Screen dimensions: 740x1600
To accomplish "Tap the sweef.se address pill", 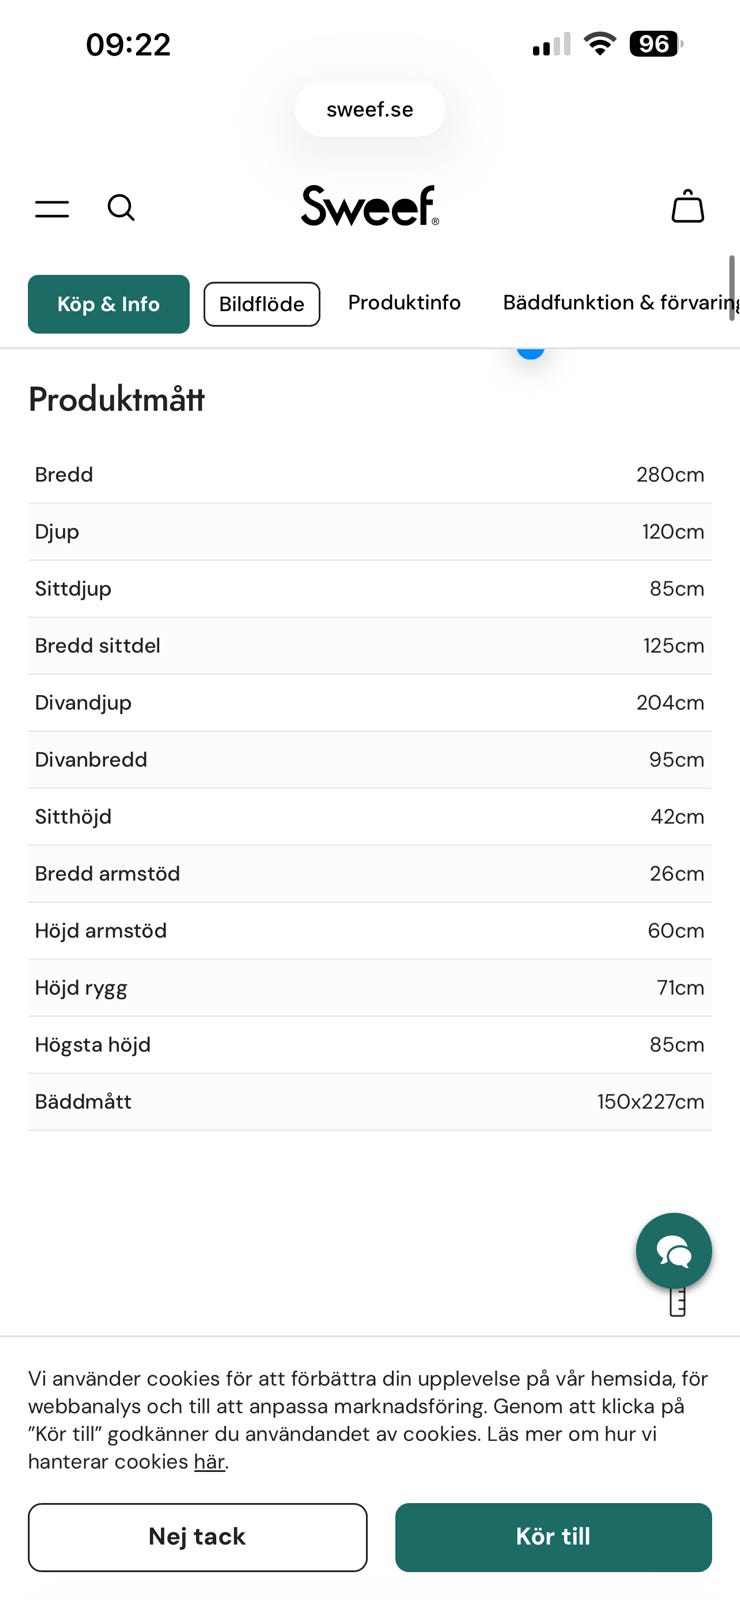I will point(370,109).
